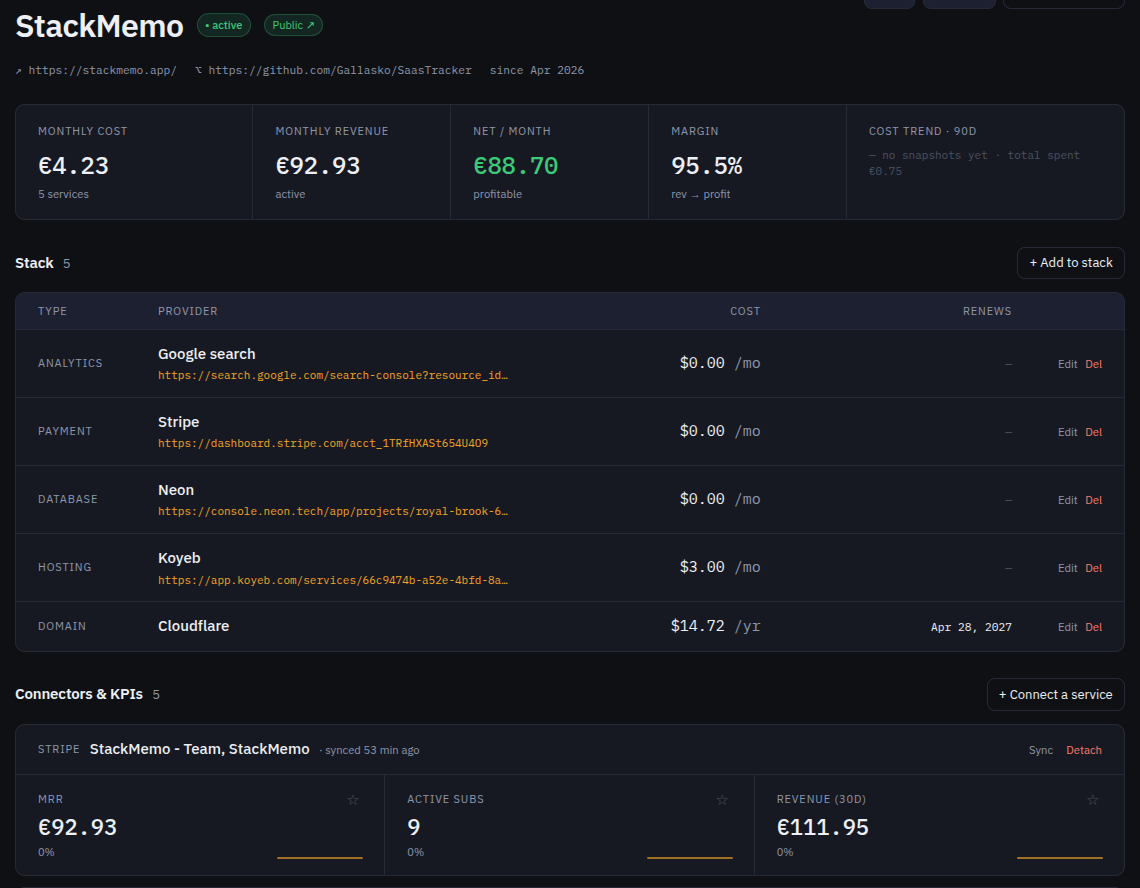Open the Public project page badge
The width and height of the screenshot is (1140, 888).
[x=293, y=25]
